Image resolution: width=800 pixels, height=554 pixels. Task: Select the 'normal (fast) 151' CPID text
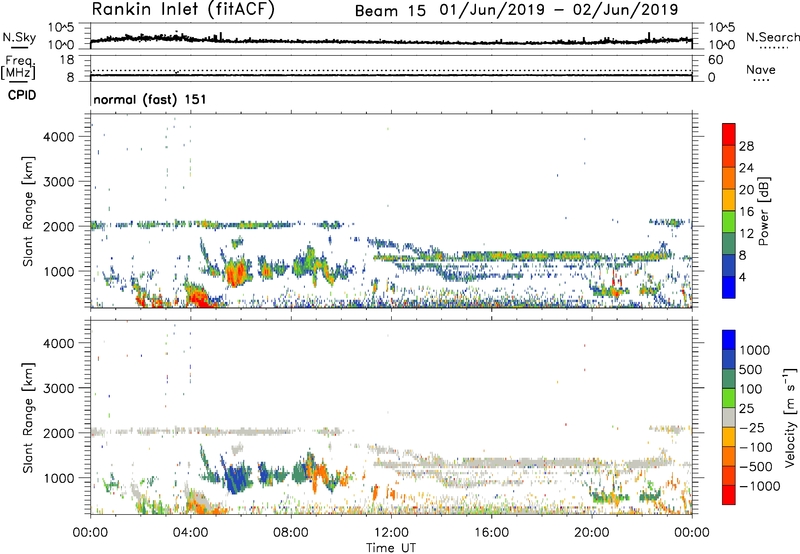[x=150, y=99]
